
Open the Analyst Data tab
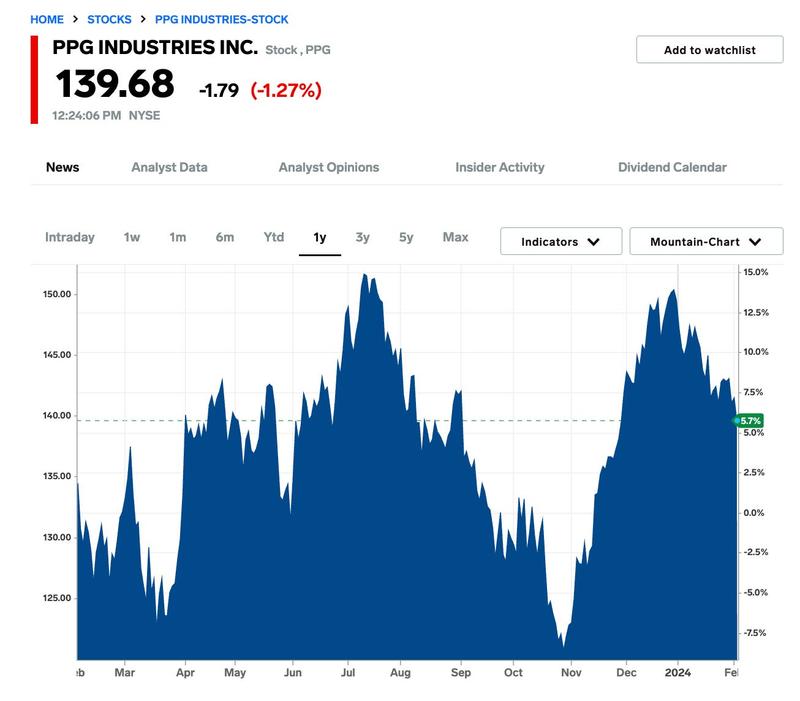(x=169, y=167)
